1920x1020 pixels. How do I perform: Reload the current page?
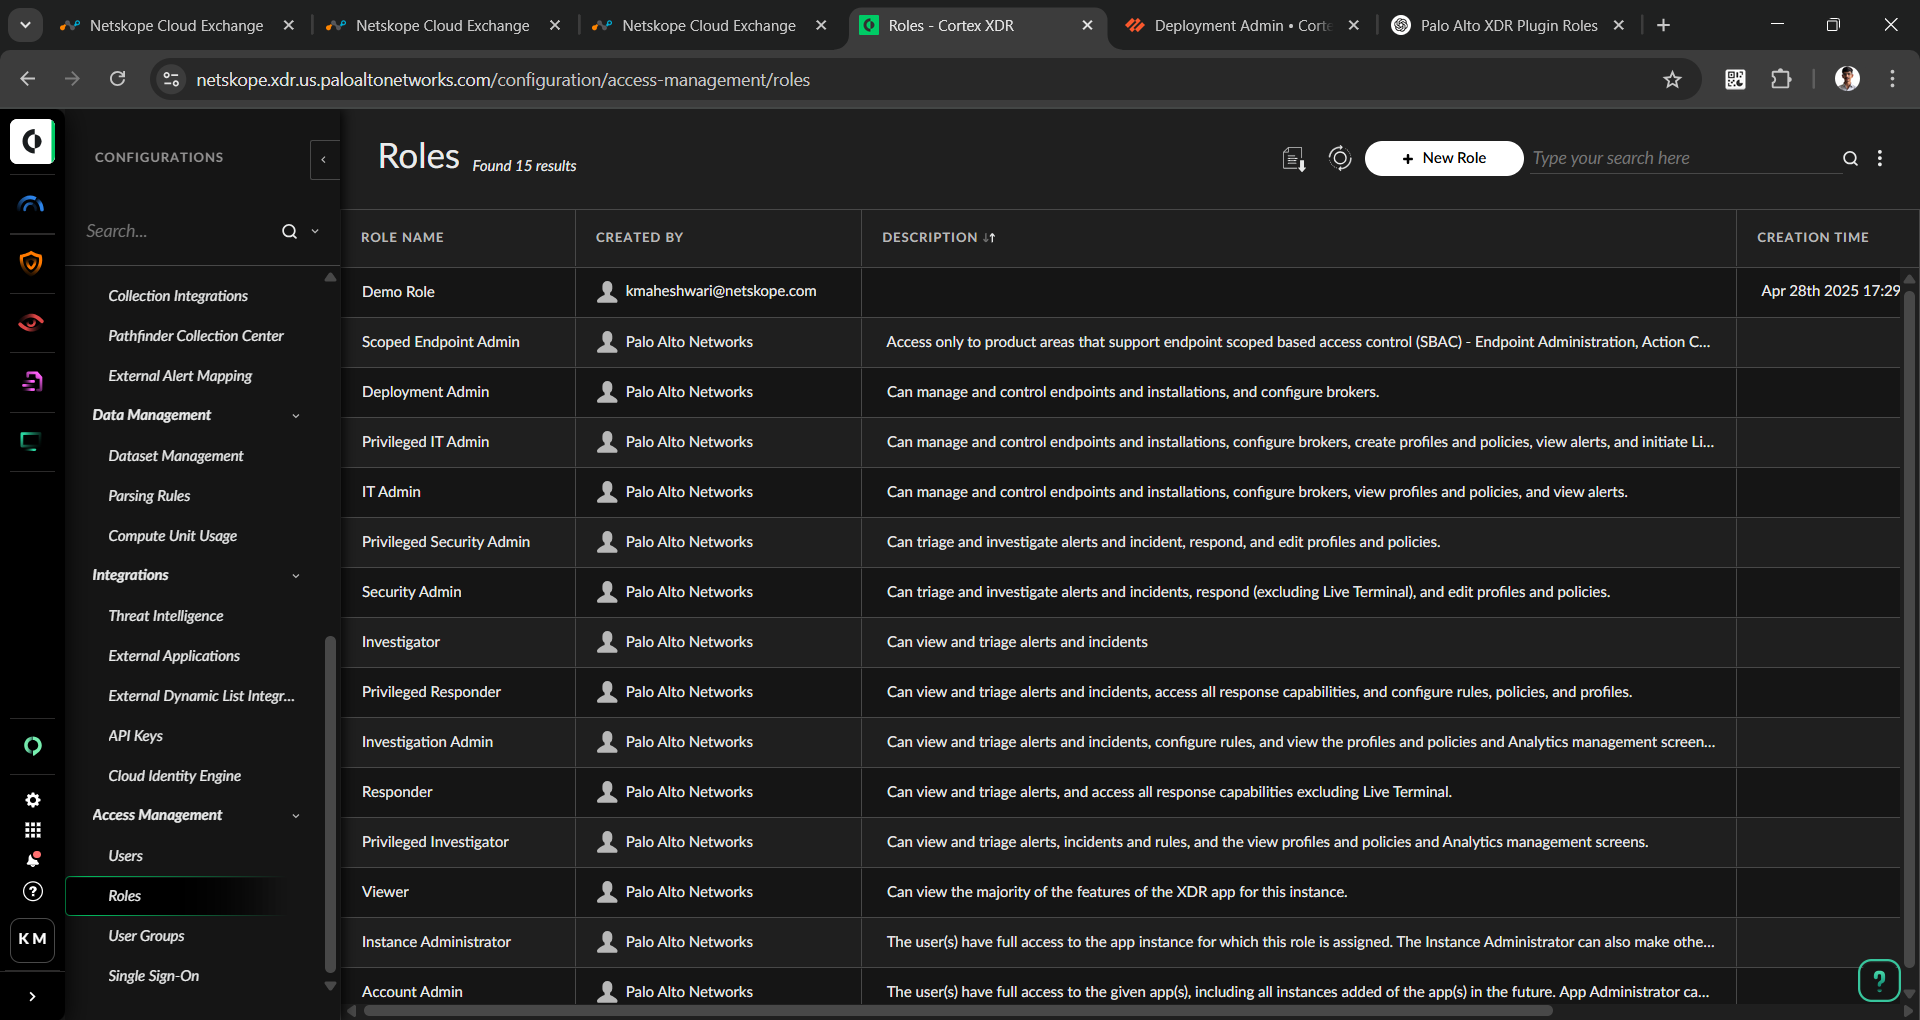(118, 79)
